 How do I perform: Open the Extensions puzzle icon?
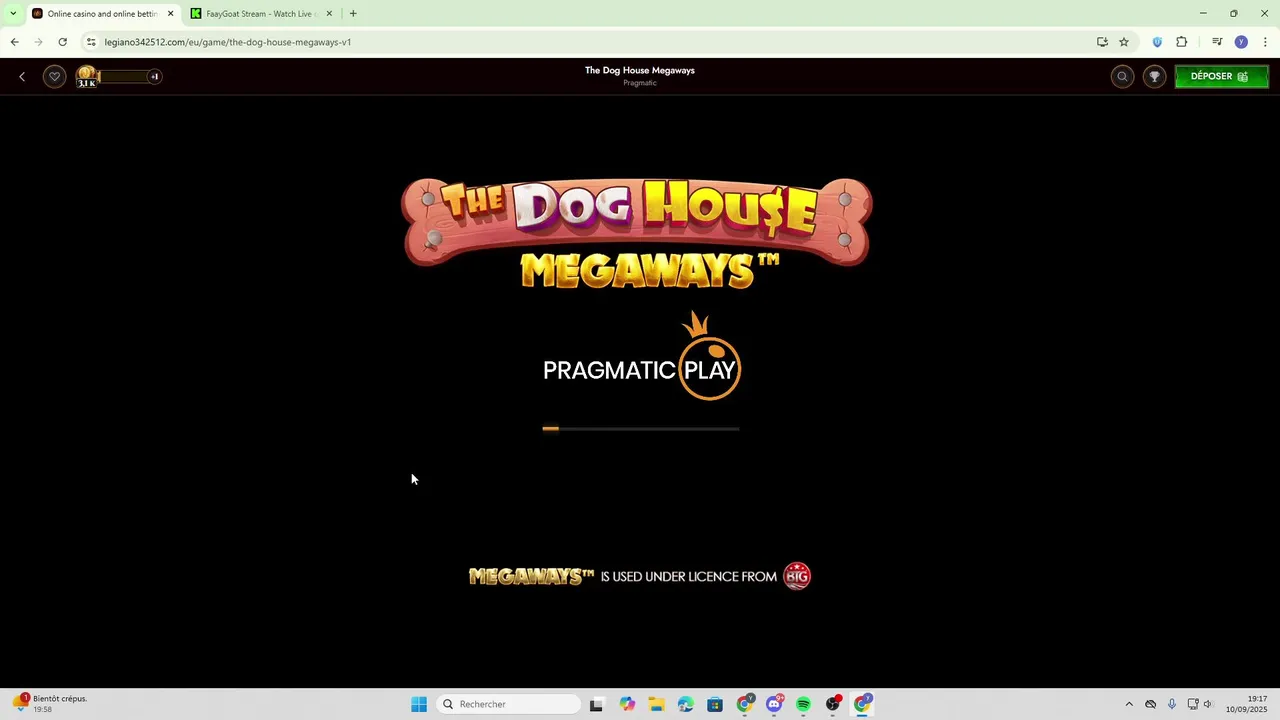point(1182,42)
